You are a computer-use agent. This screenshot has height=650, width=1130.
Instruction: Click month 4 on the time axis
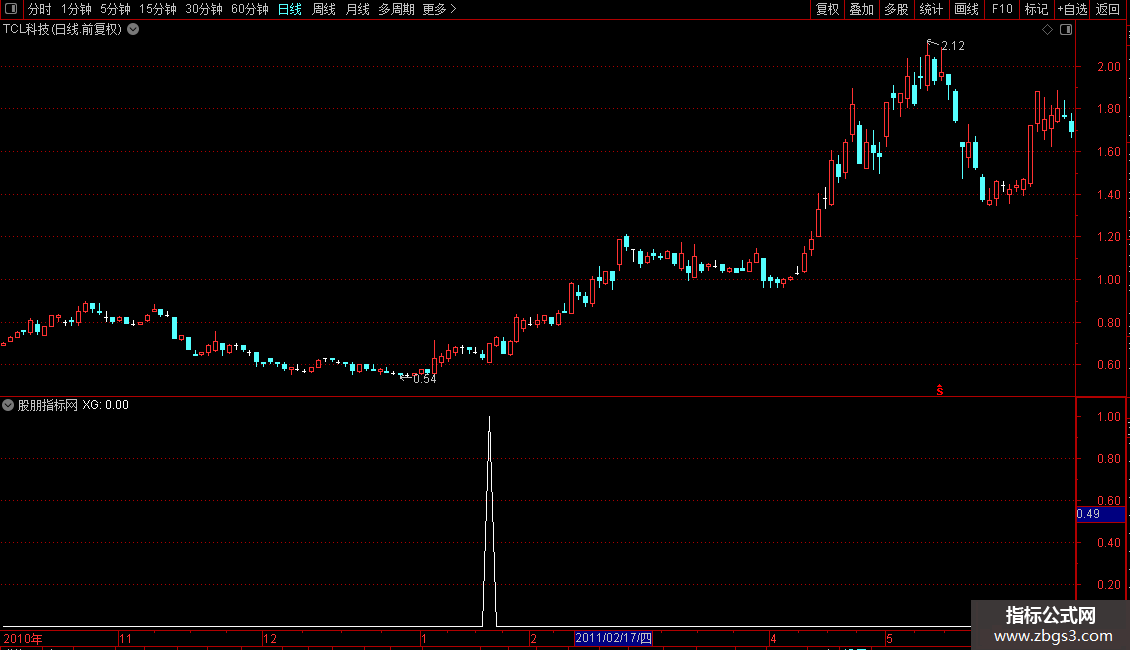(773, 638)
